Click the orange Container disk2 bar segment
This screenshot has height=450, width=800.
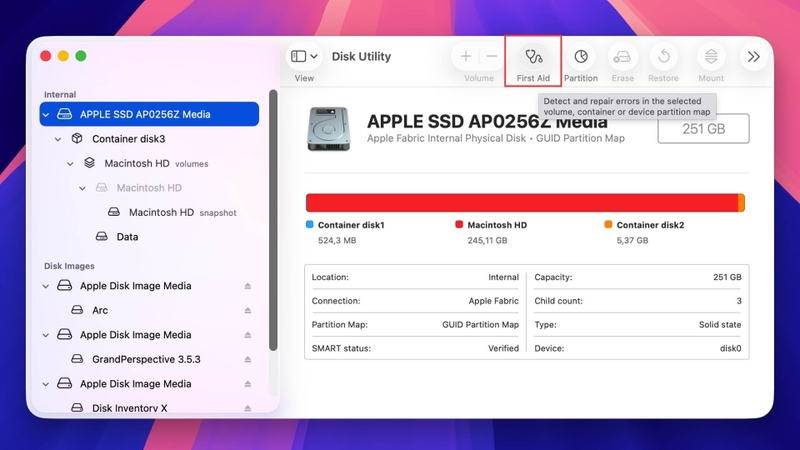point(741,203)
